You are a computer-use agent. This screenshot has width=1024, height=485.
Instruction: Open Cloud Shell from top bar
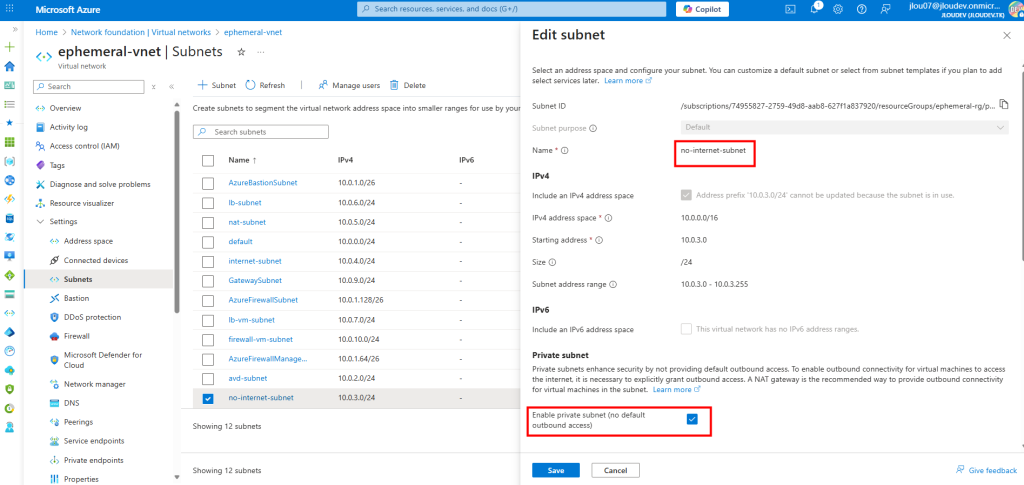[790, 9]
